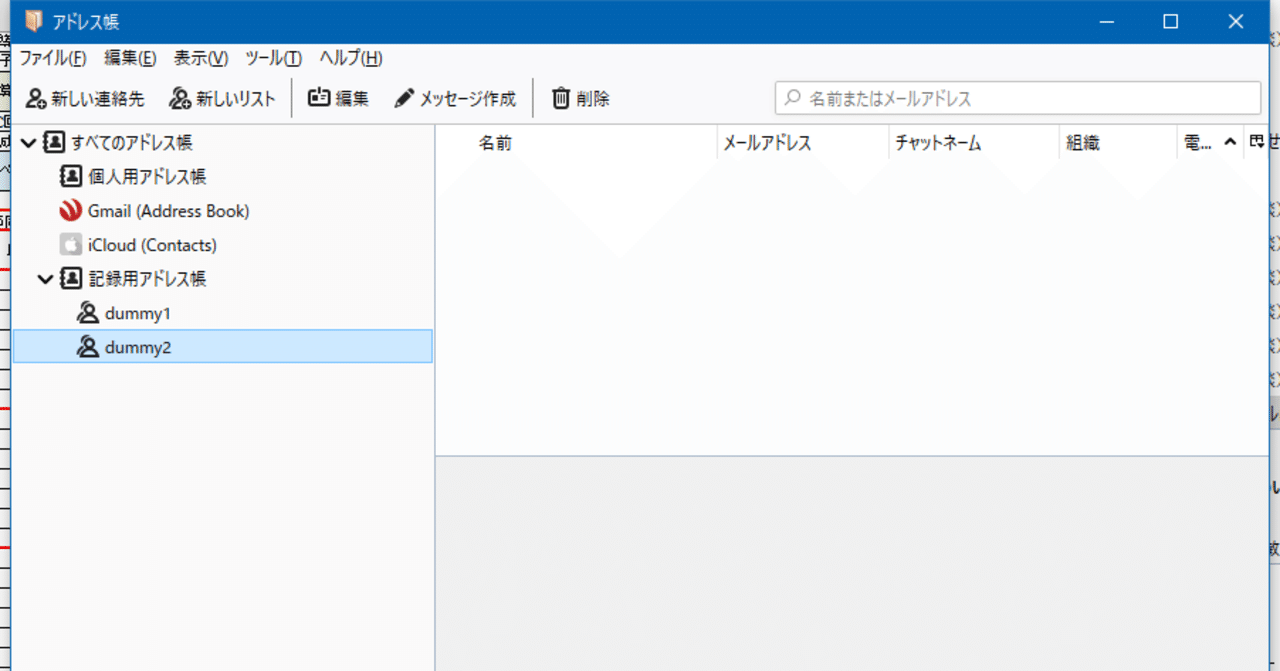1280x671 pixels.
Task: Click the 削除 trash button
Action: [581, 98]
